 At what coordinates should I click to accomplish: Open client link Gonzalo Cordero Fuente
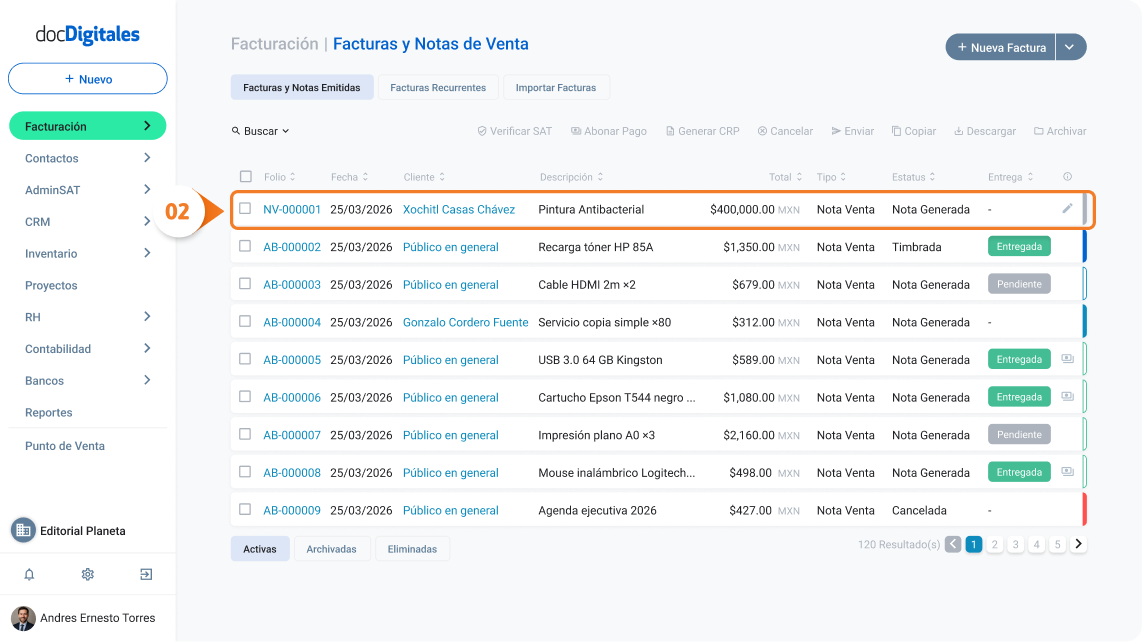pos(465,322)
